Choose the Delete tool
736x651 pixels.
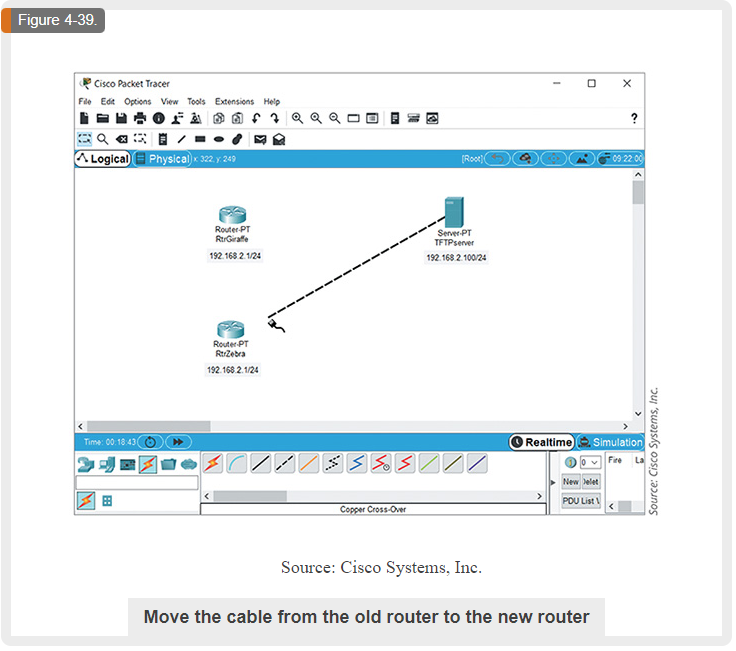pyautogui.click(x=122, y=139)
